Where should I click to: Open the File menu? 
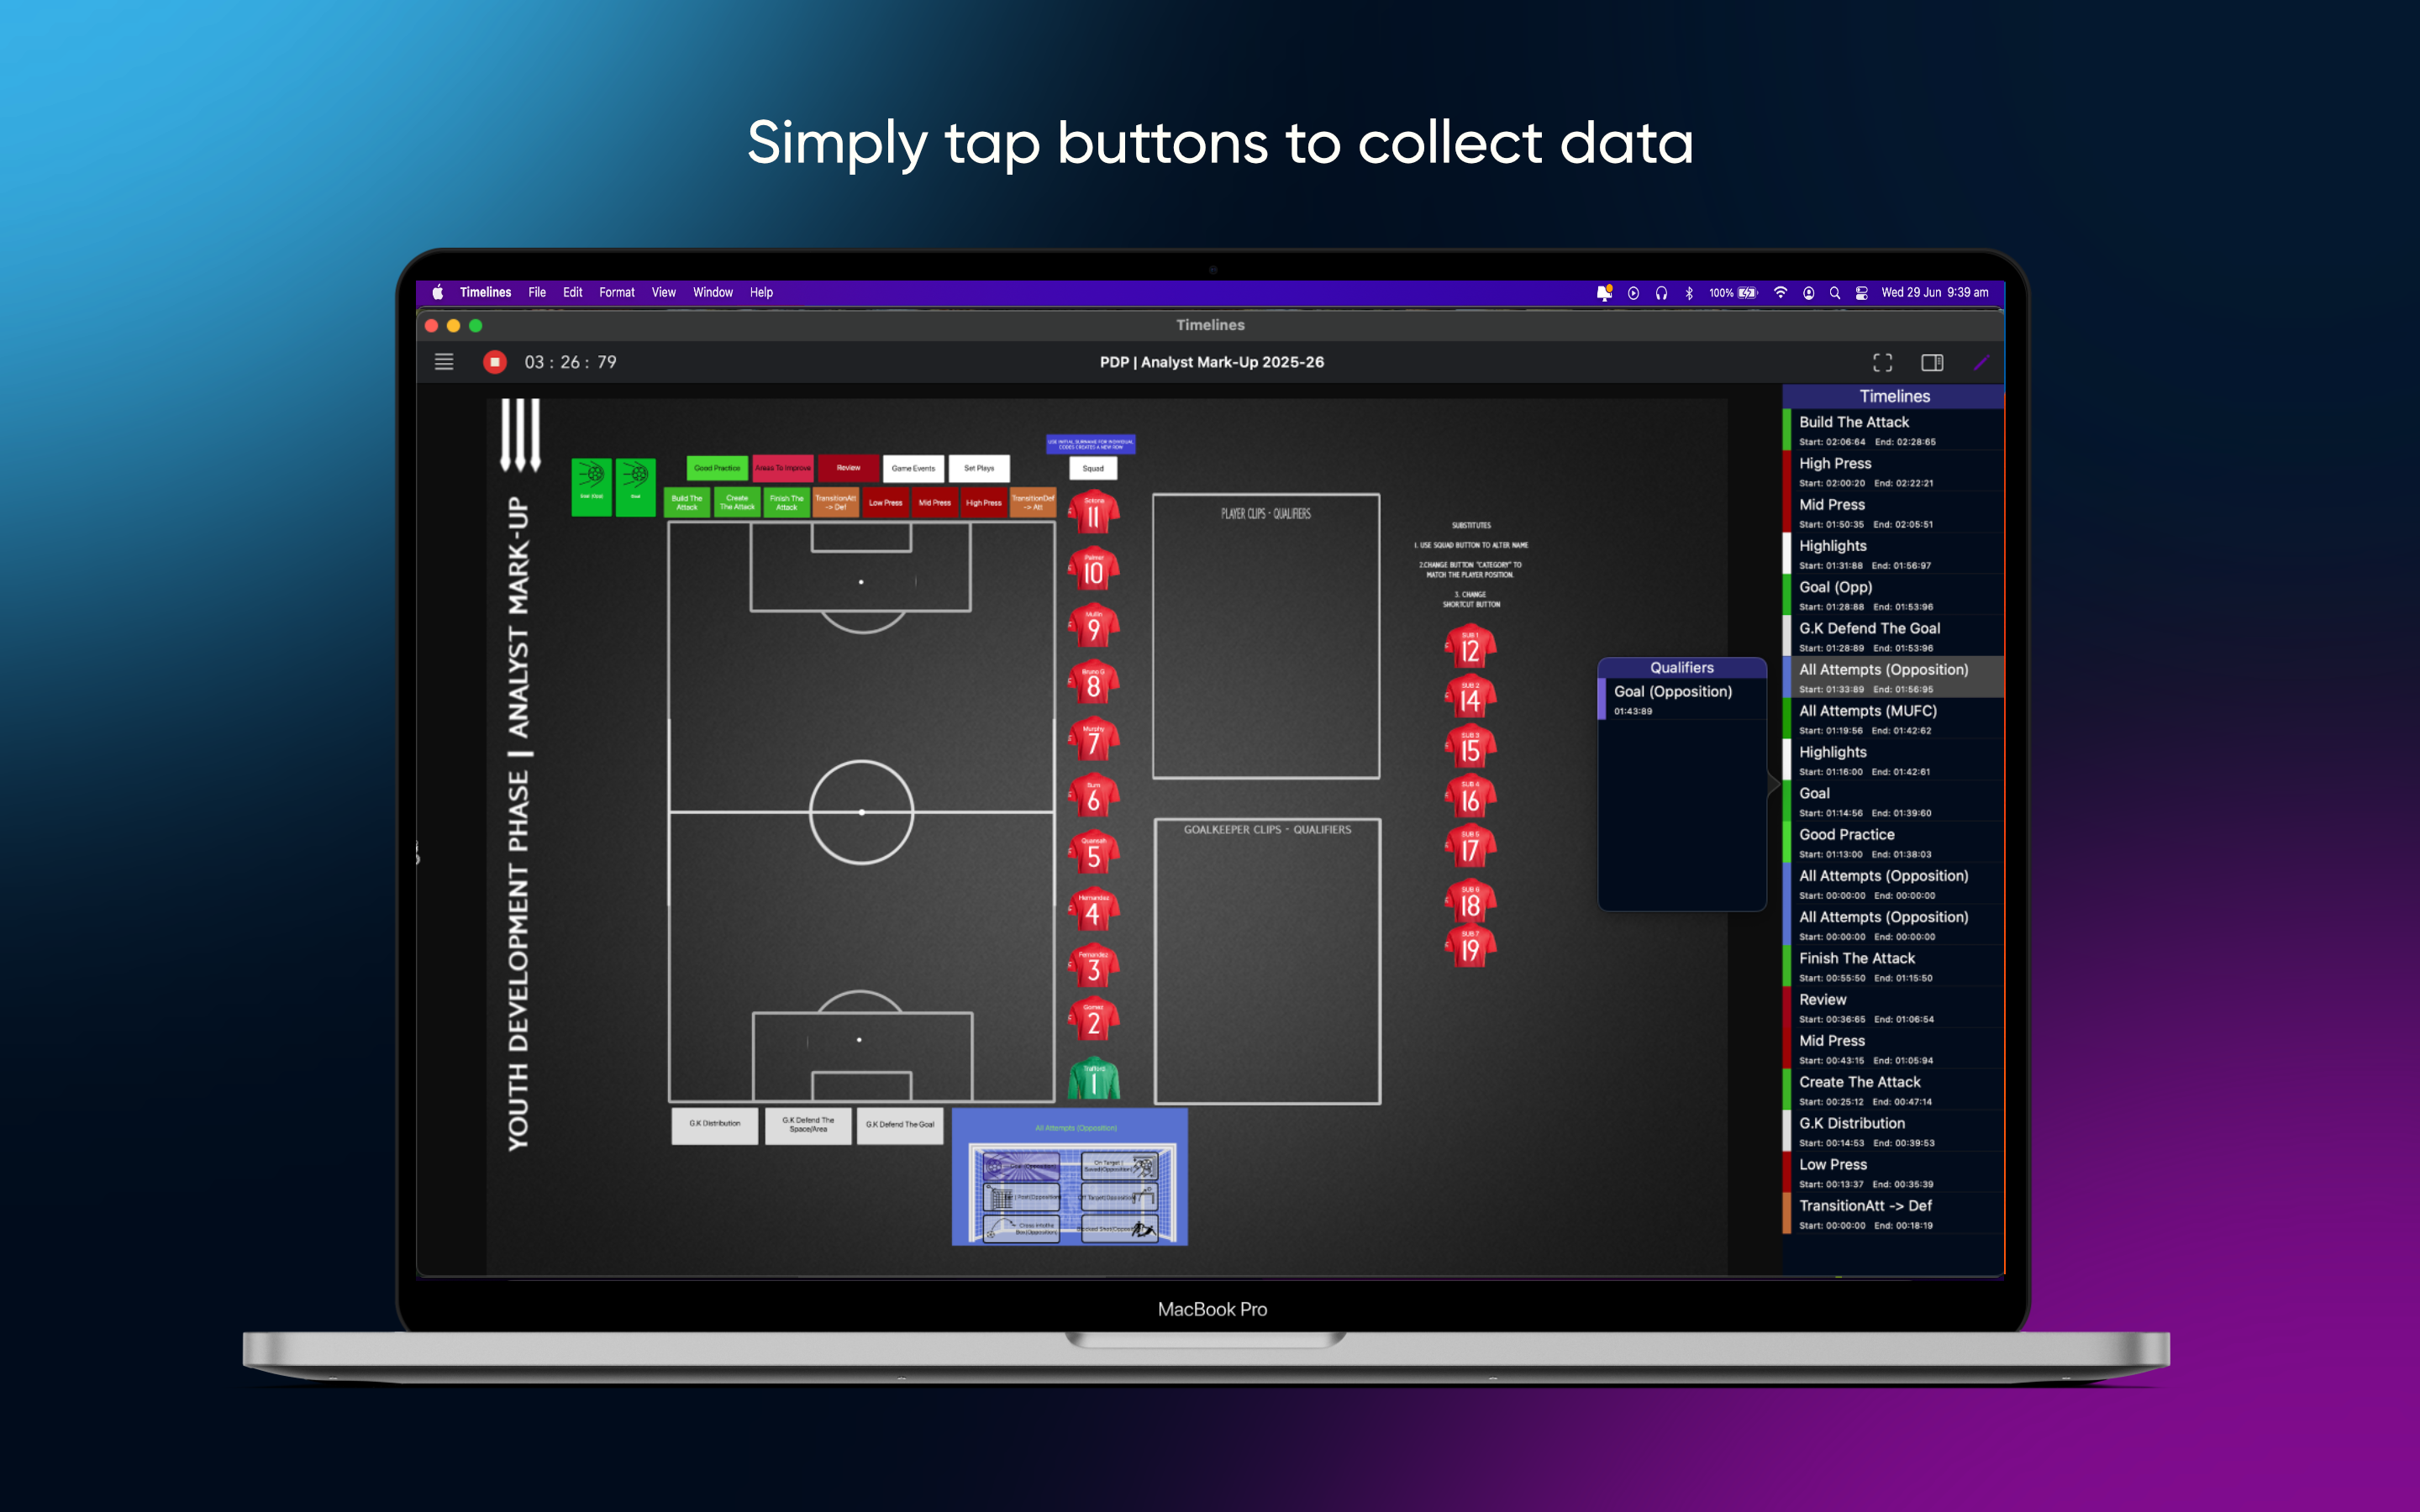(537, 292)
